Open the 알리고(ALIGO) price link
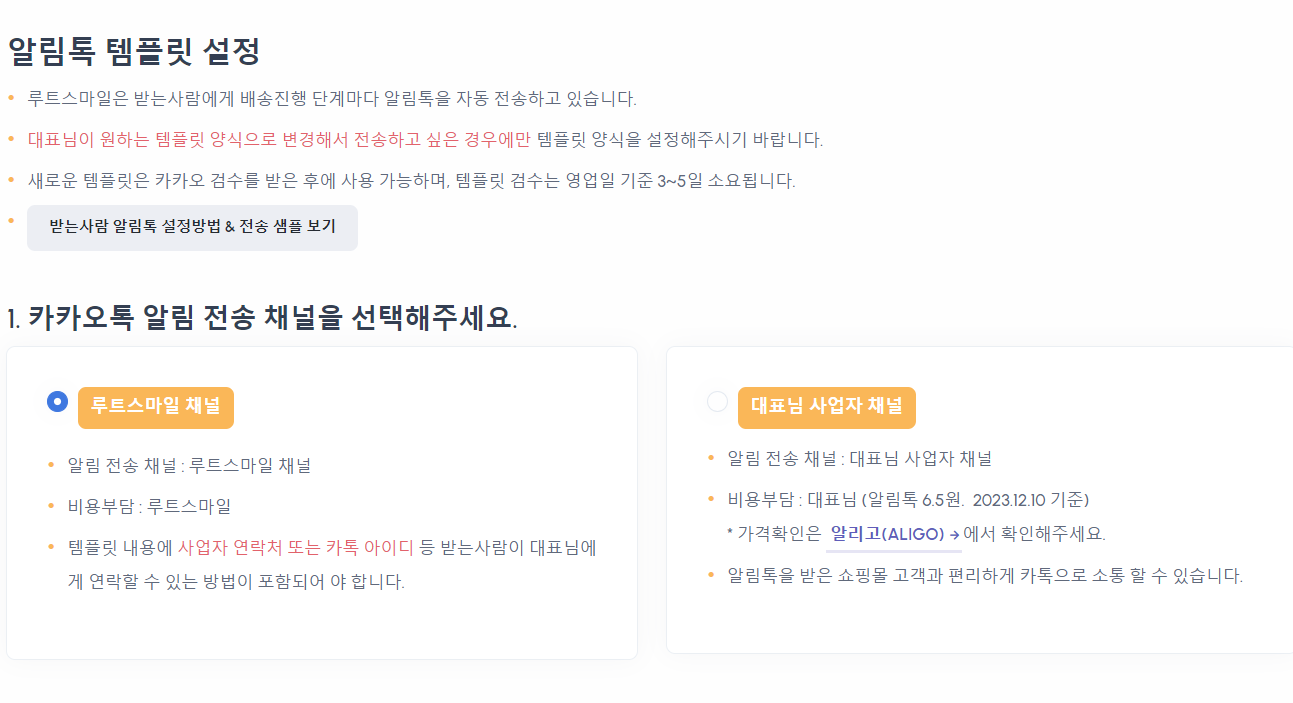The width and height of the screenshot is (1293, 703). tap(887, 533)
